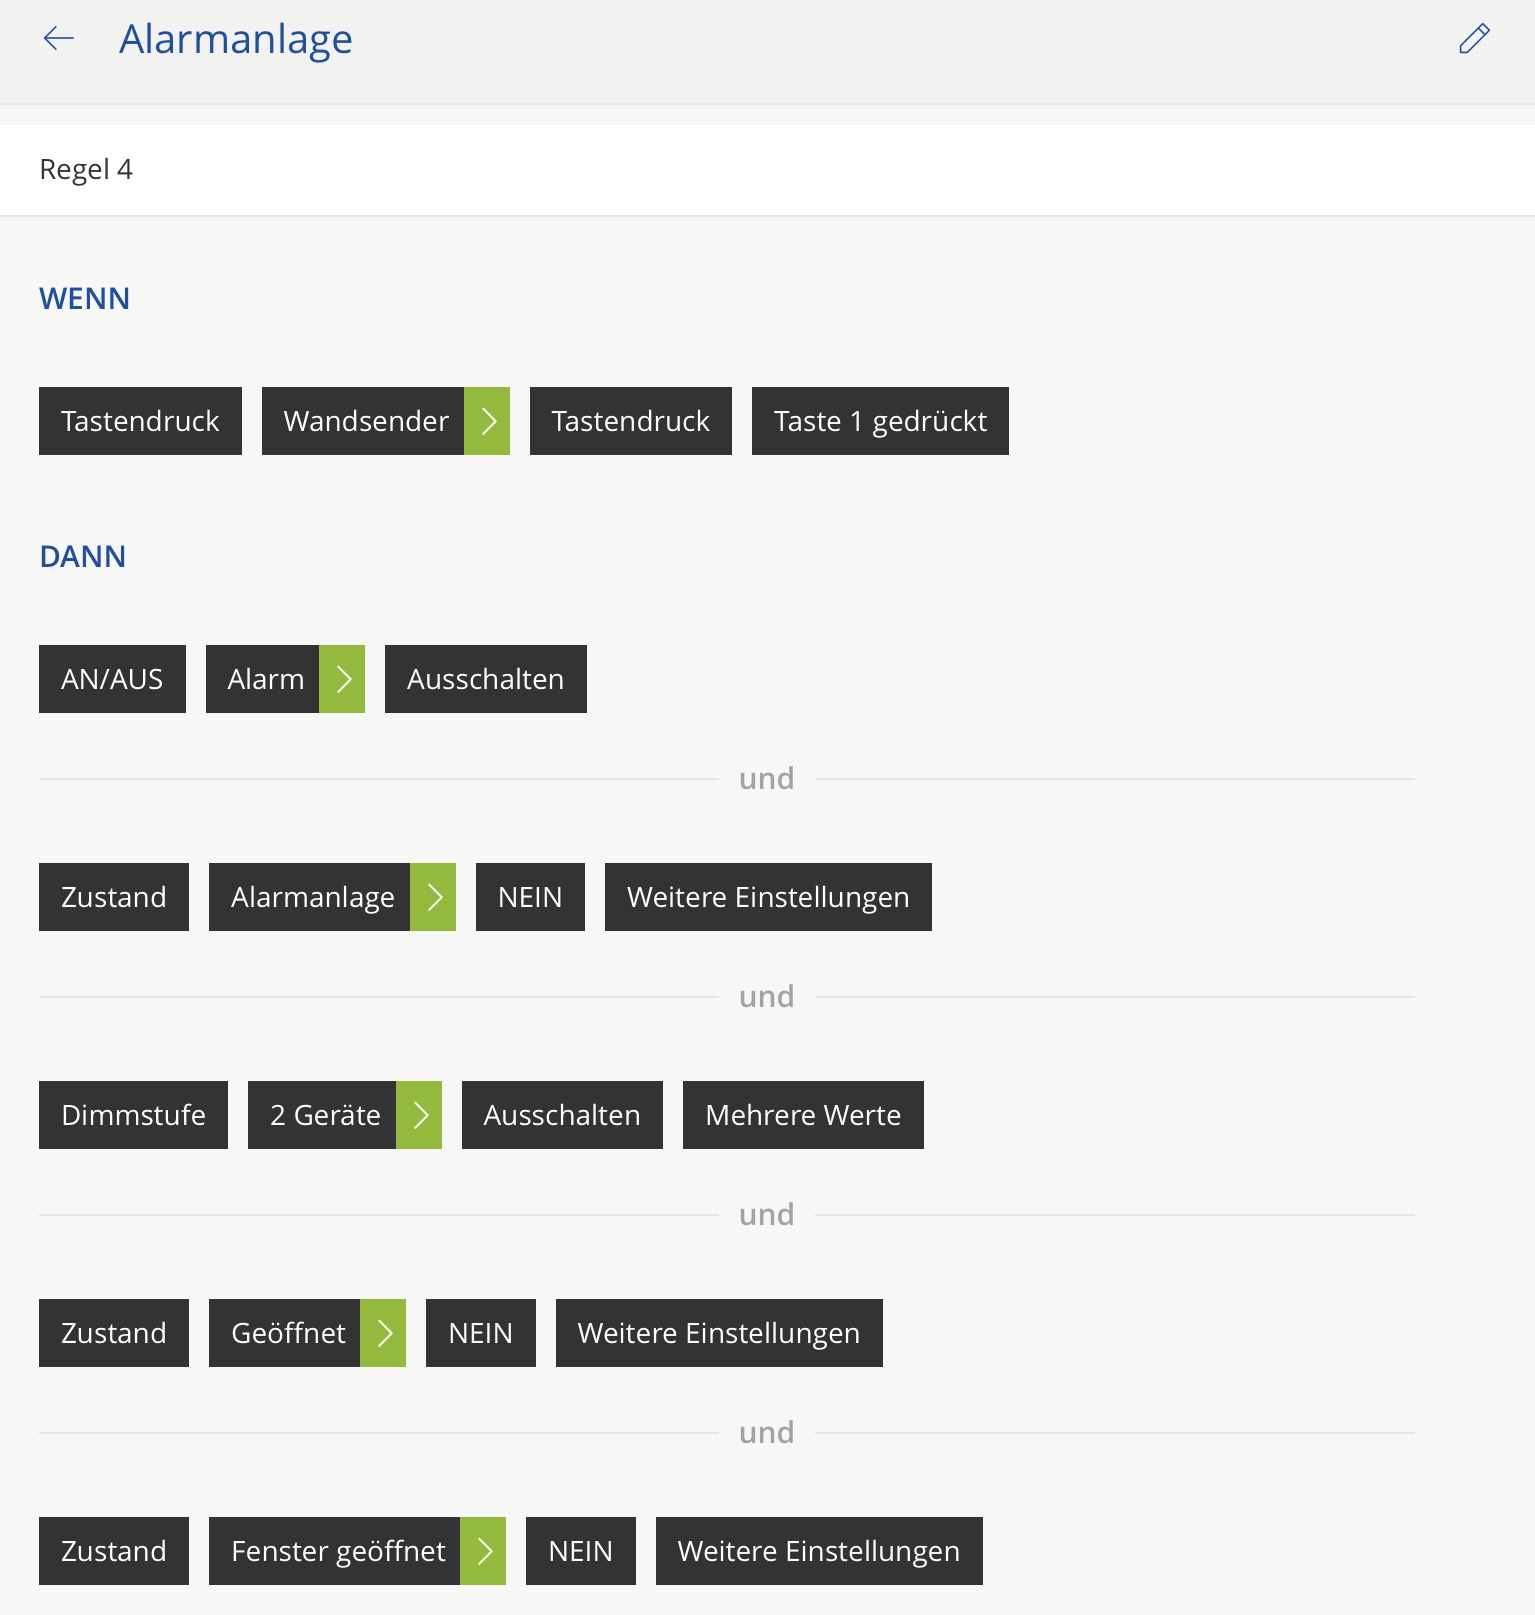This screenshot has height=1615, width=1535.
Task: Expand the Alarmanlage chevron arrow
Action: point(433,897)
